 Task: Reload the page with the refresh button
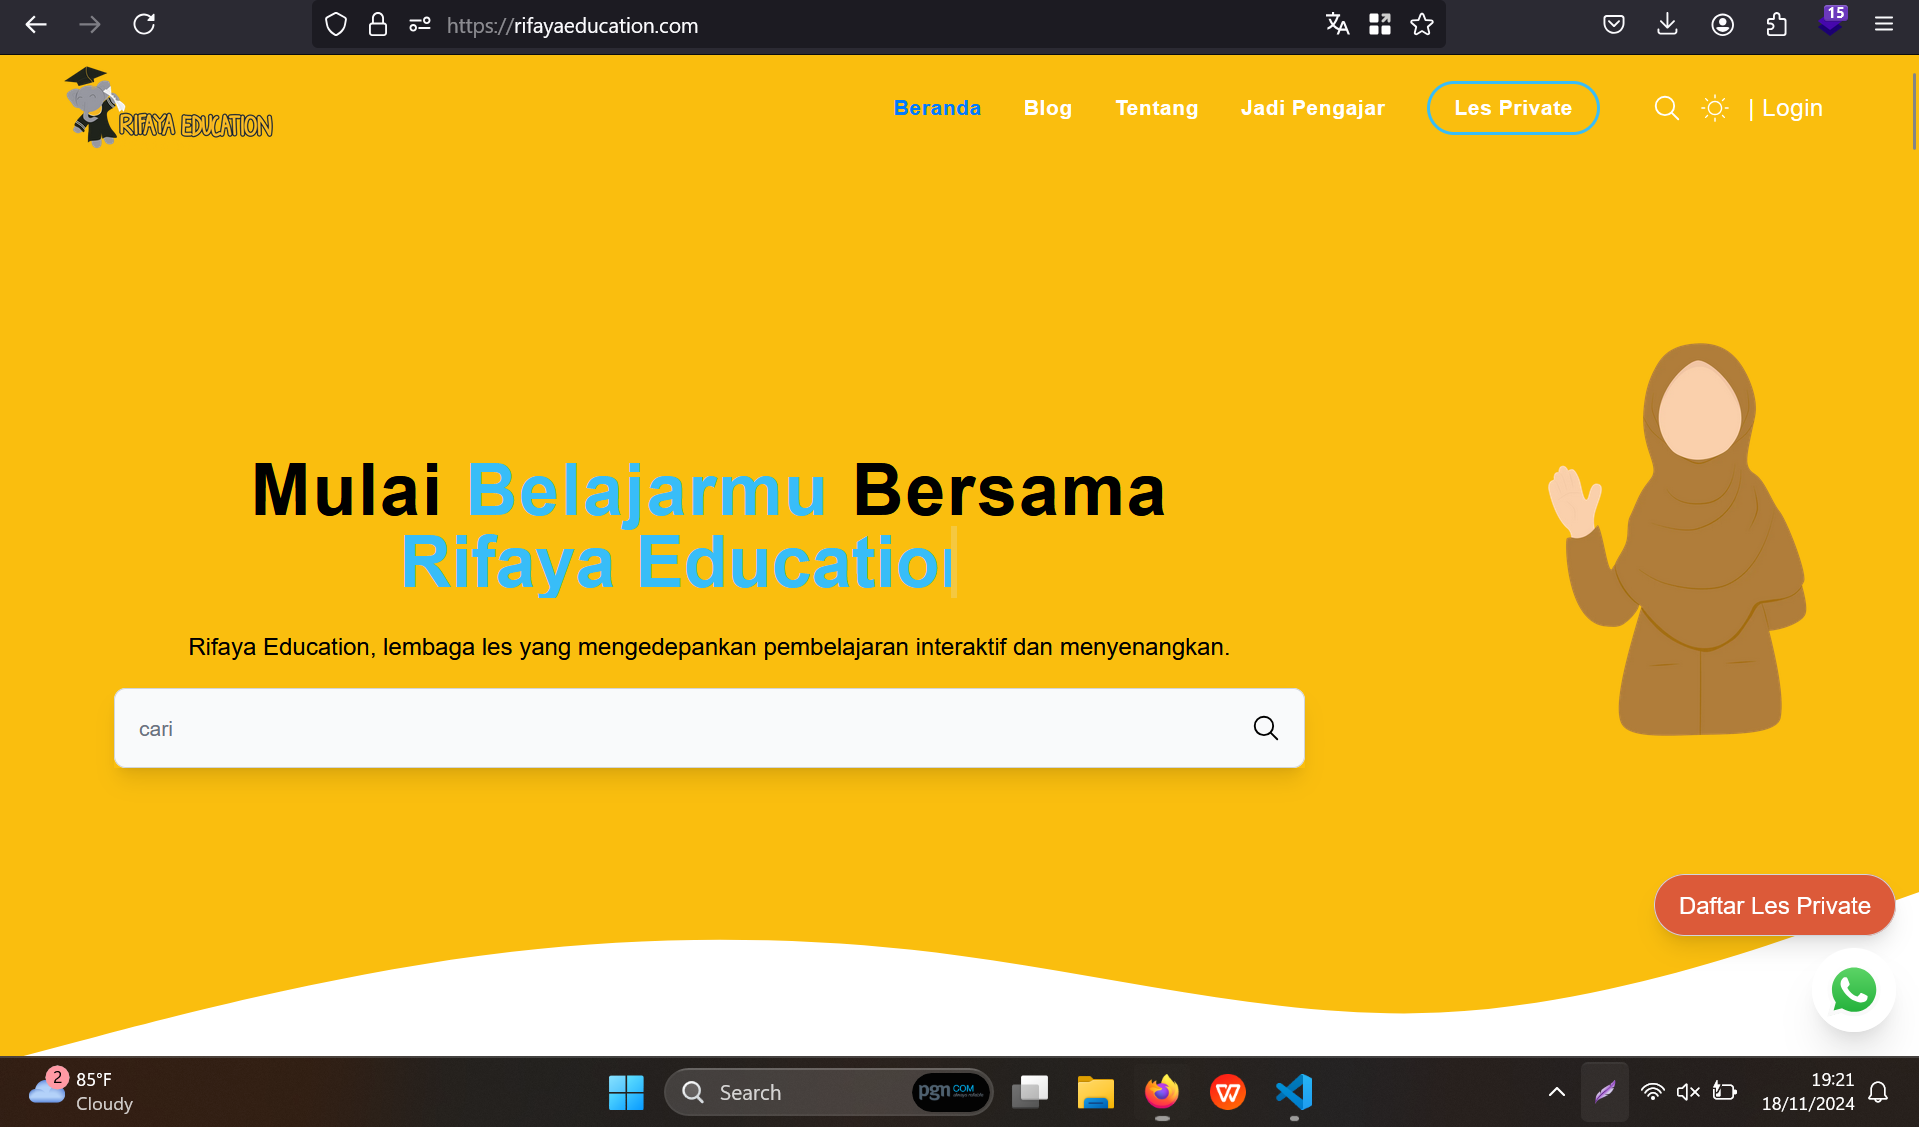[144, 25]
